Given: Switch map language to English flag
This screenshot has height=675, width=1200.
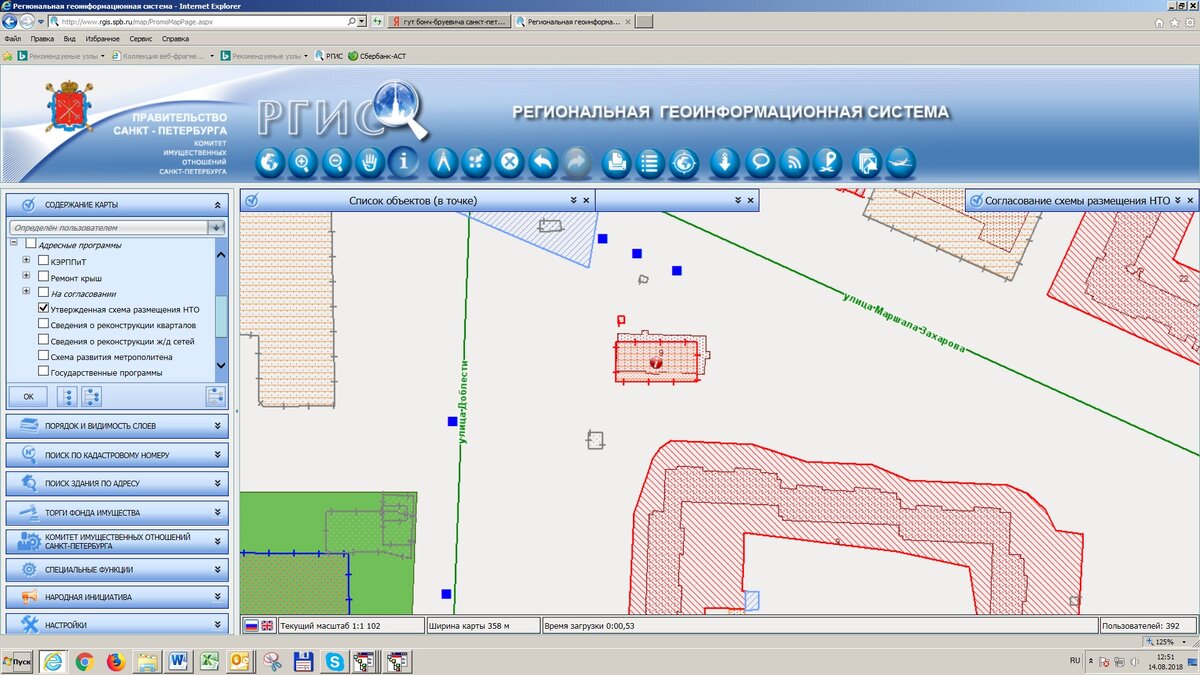Looking at the screenshot, I should point(267,625).
